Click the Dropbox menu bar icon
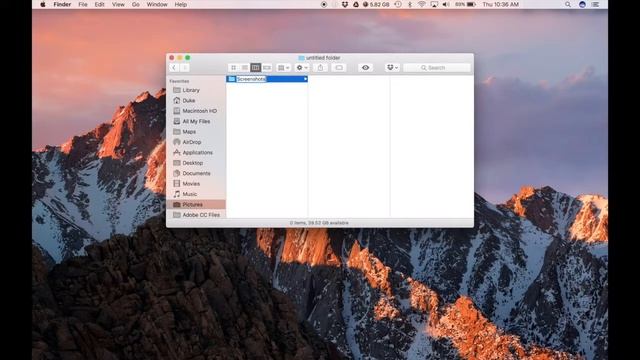The image size is (640, 360). [345, 4]
